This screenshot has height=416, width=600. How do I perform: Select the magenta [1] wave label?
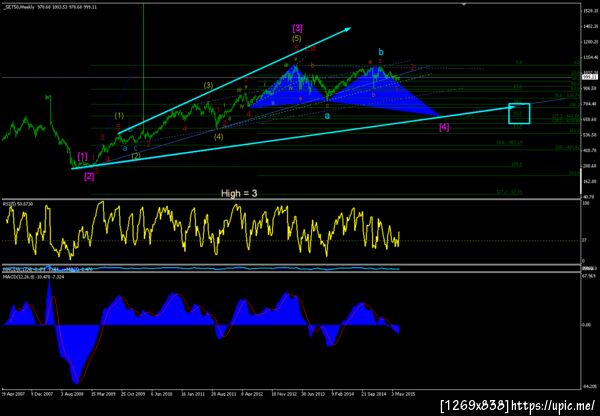83,156
